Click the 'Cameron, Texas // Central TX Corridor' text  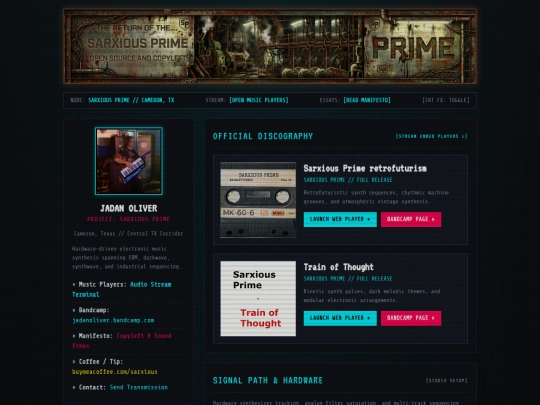(x=128, y=233)
